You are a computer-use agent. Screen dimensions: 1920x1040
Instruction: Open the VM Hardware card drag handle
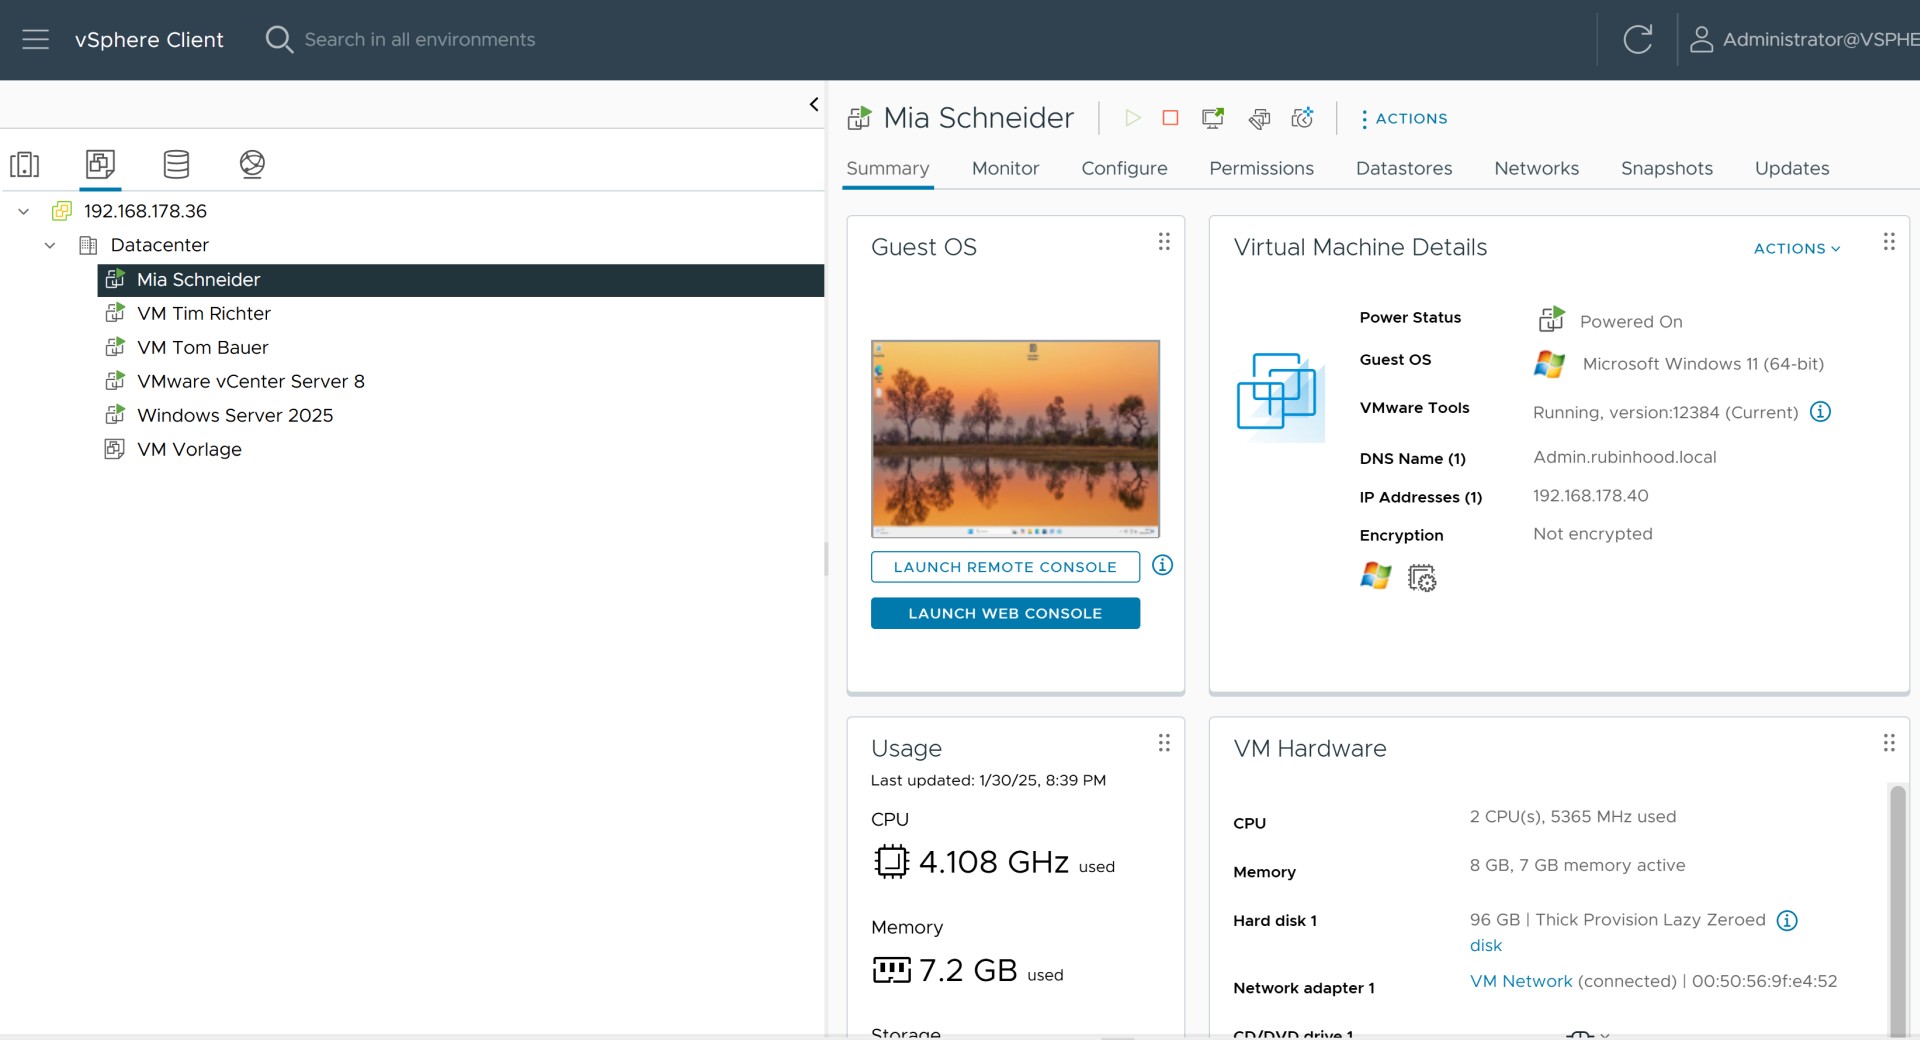click(1889, 743)
